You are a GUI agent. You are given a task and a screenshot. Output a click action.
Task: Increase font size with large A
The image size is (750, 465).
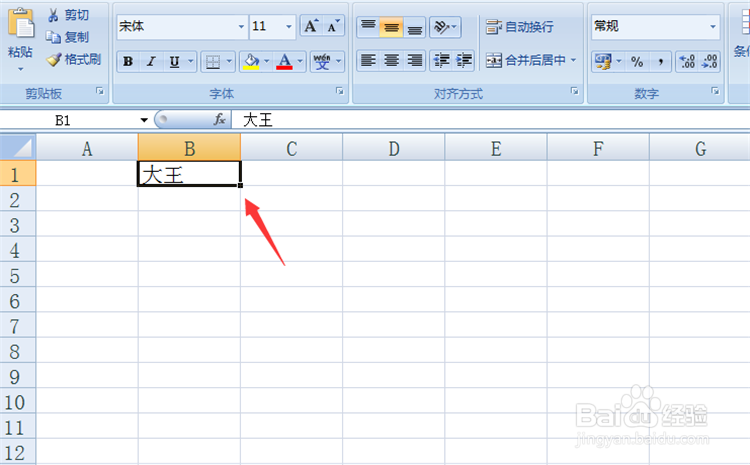pyautogui.click(x=311, y=26)
